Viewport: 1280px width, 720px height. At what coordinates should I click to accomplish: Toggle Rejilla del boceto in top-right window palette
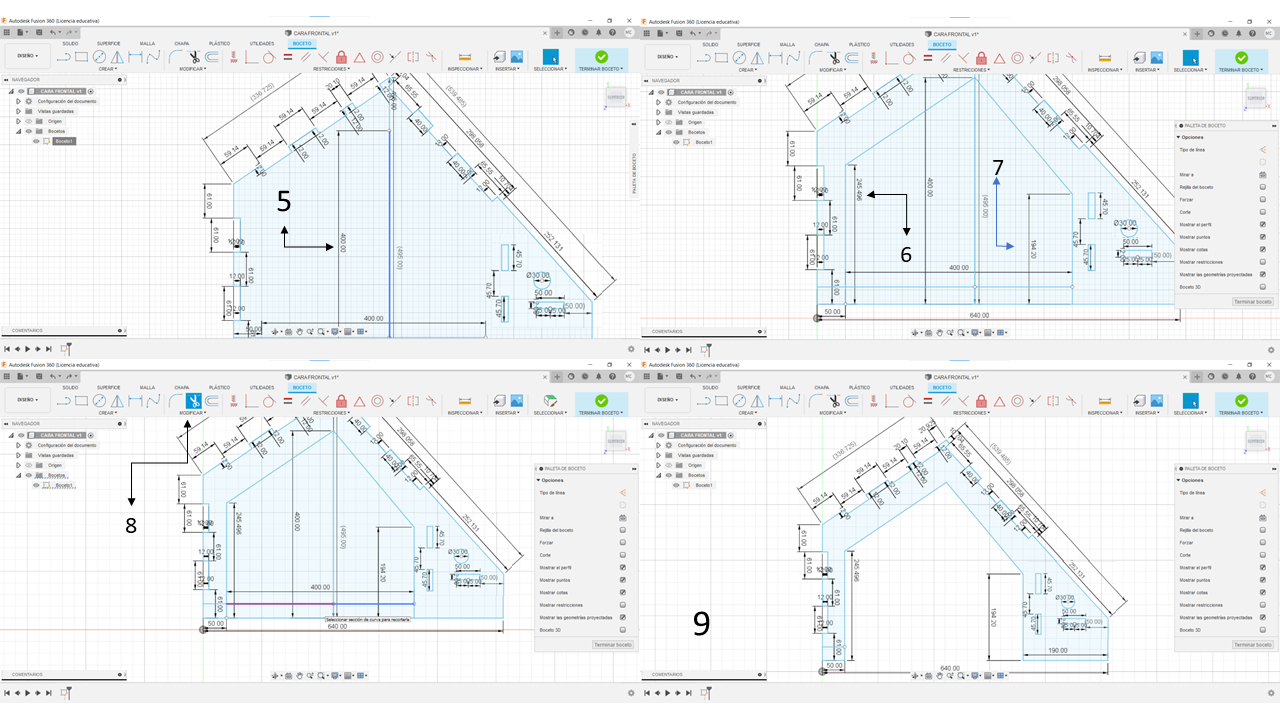[1263, 187]
